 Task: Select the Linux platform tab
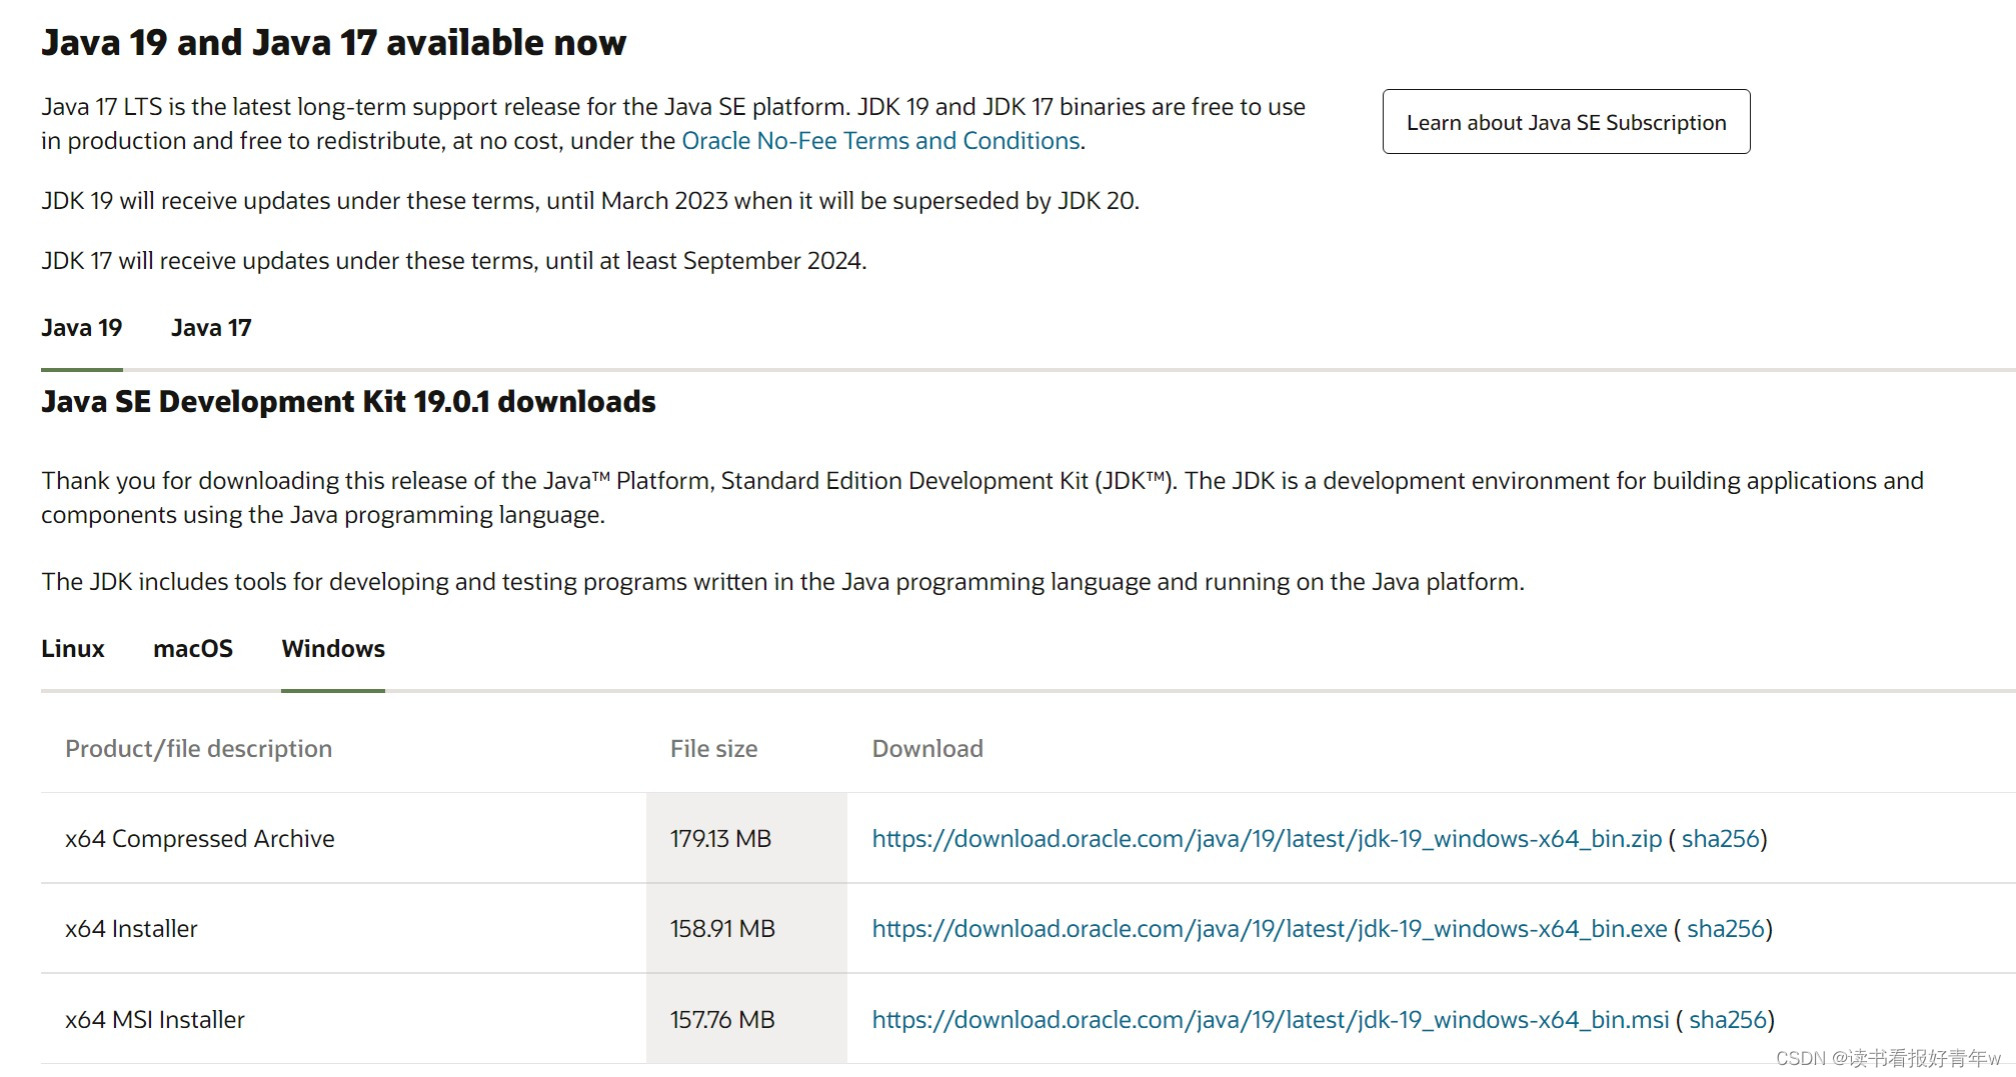click(x=73, y=649)
